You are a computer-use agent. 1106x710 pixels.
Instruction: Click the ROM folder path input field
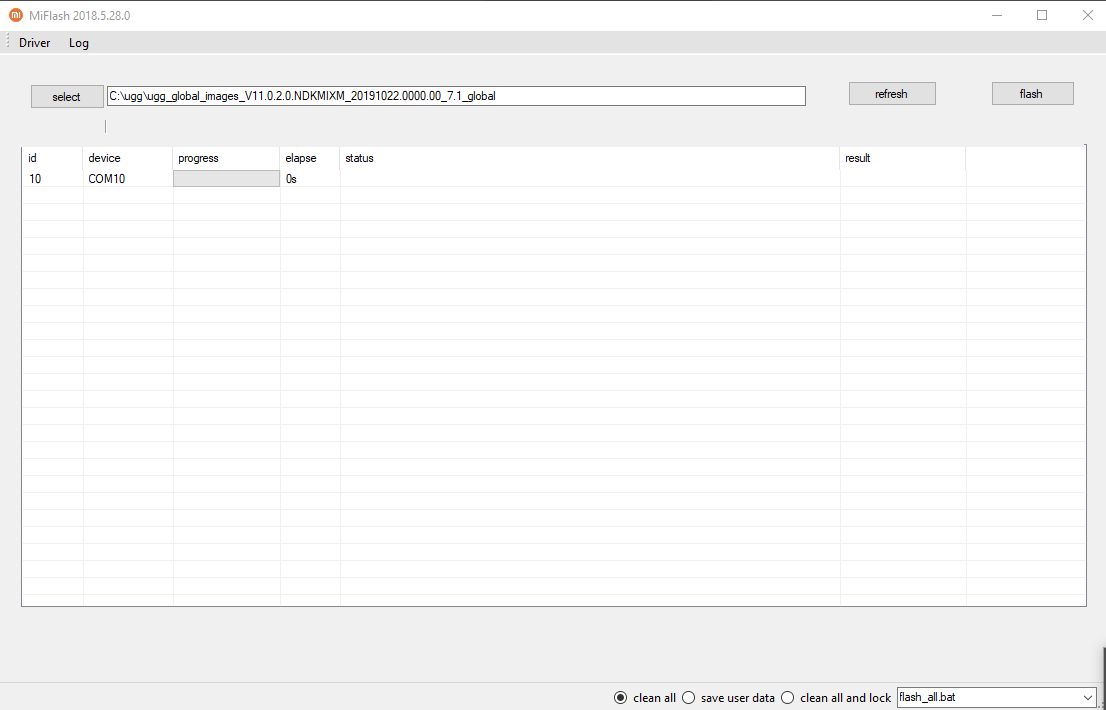tap(456, 96)
